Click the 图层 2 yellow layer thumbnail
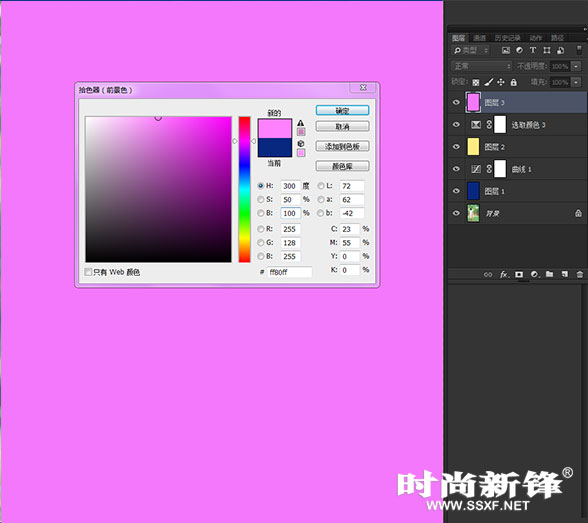Screen dimensions: 588x523 [473, 147]
